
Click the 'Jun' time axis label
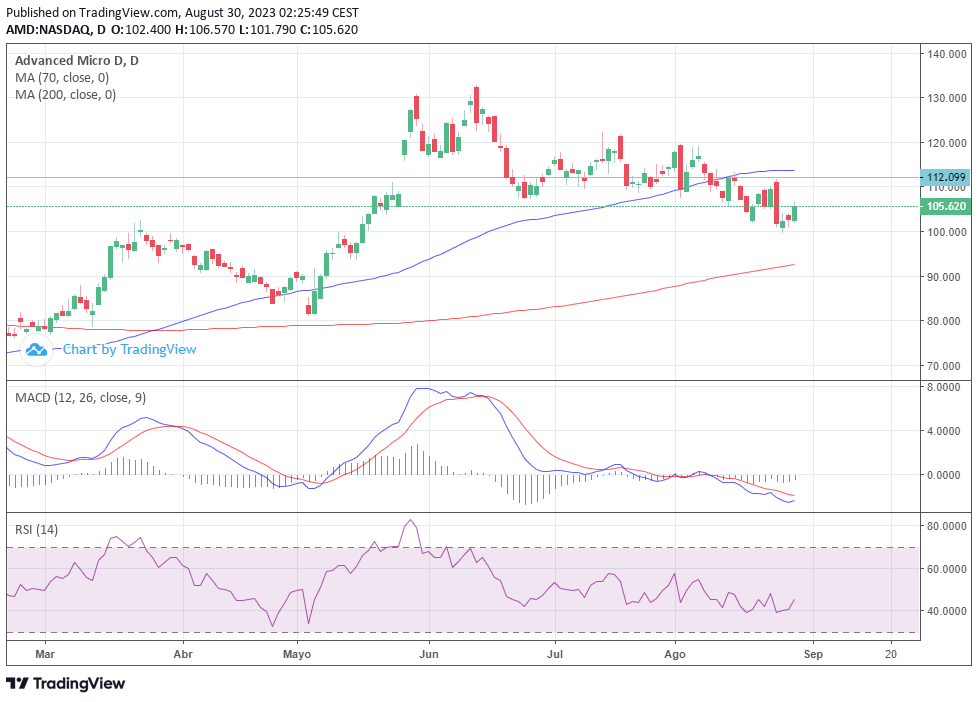429,654
